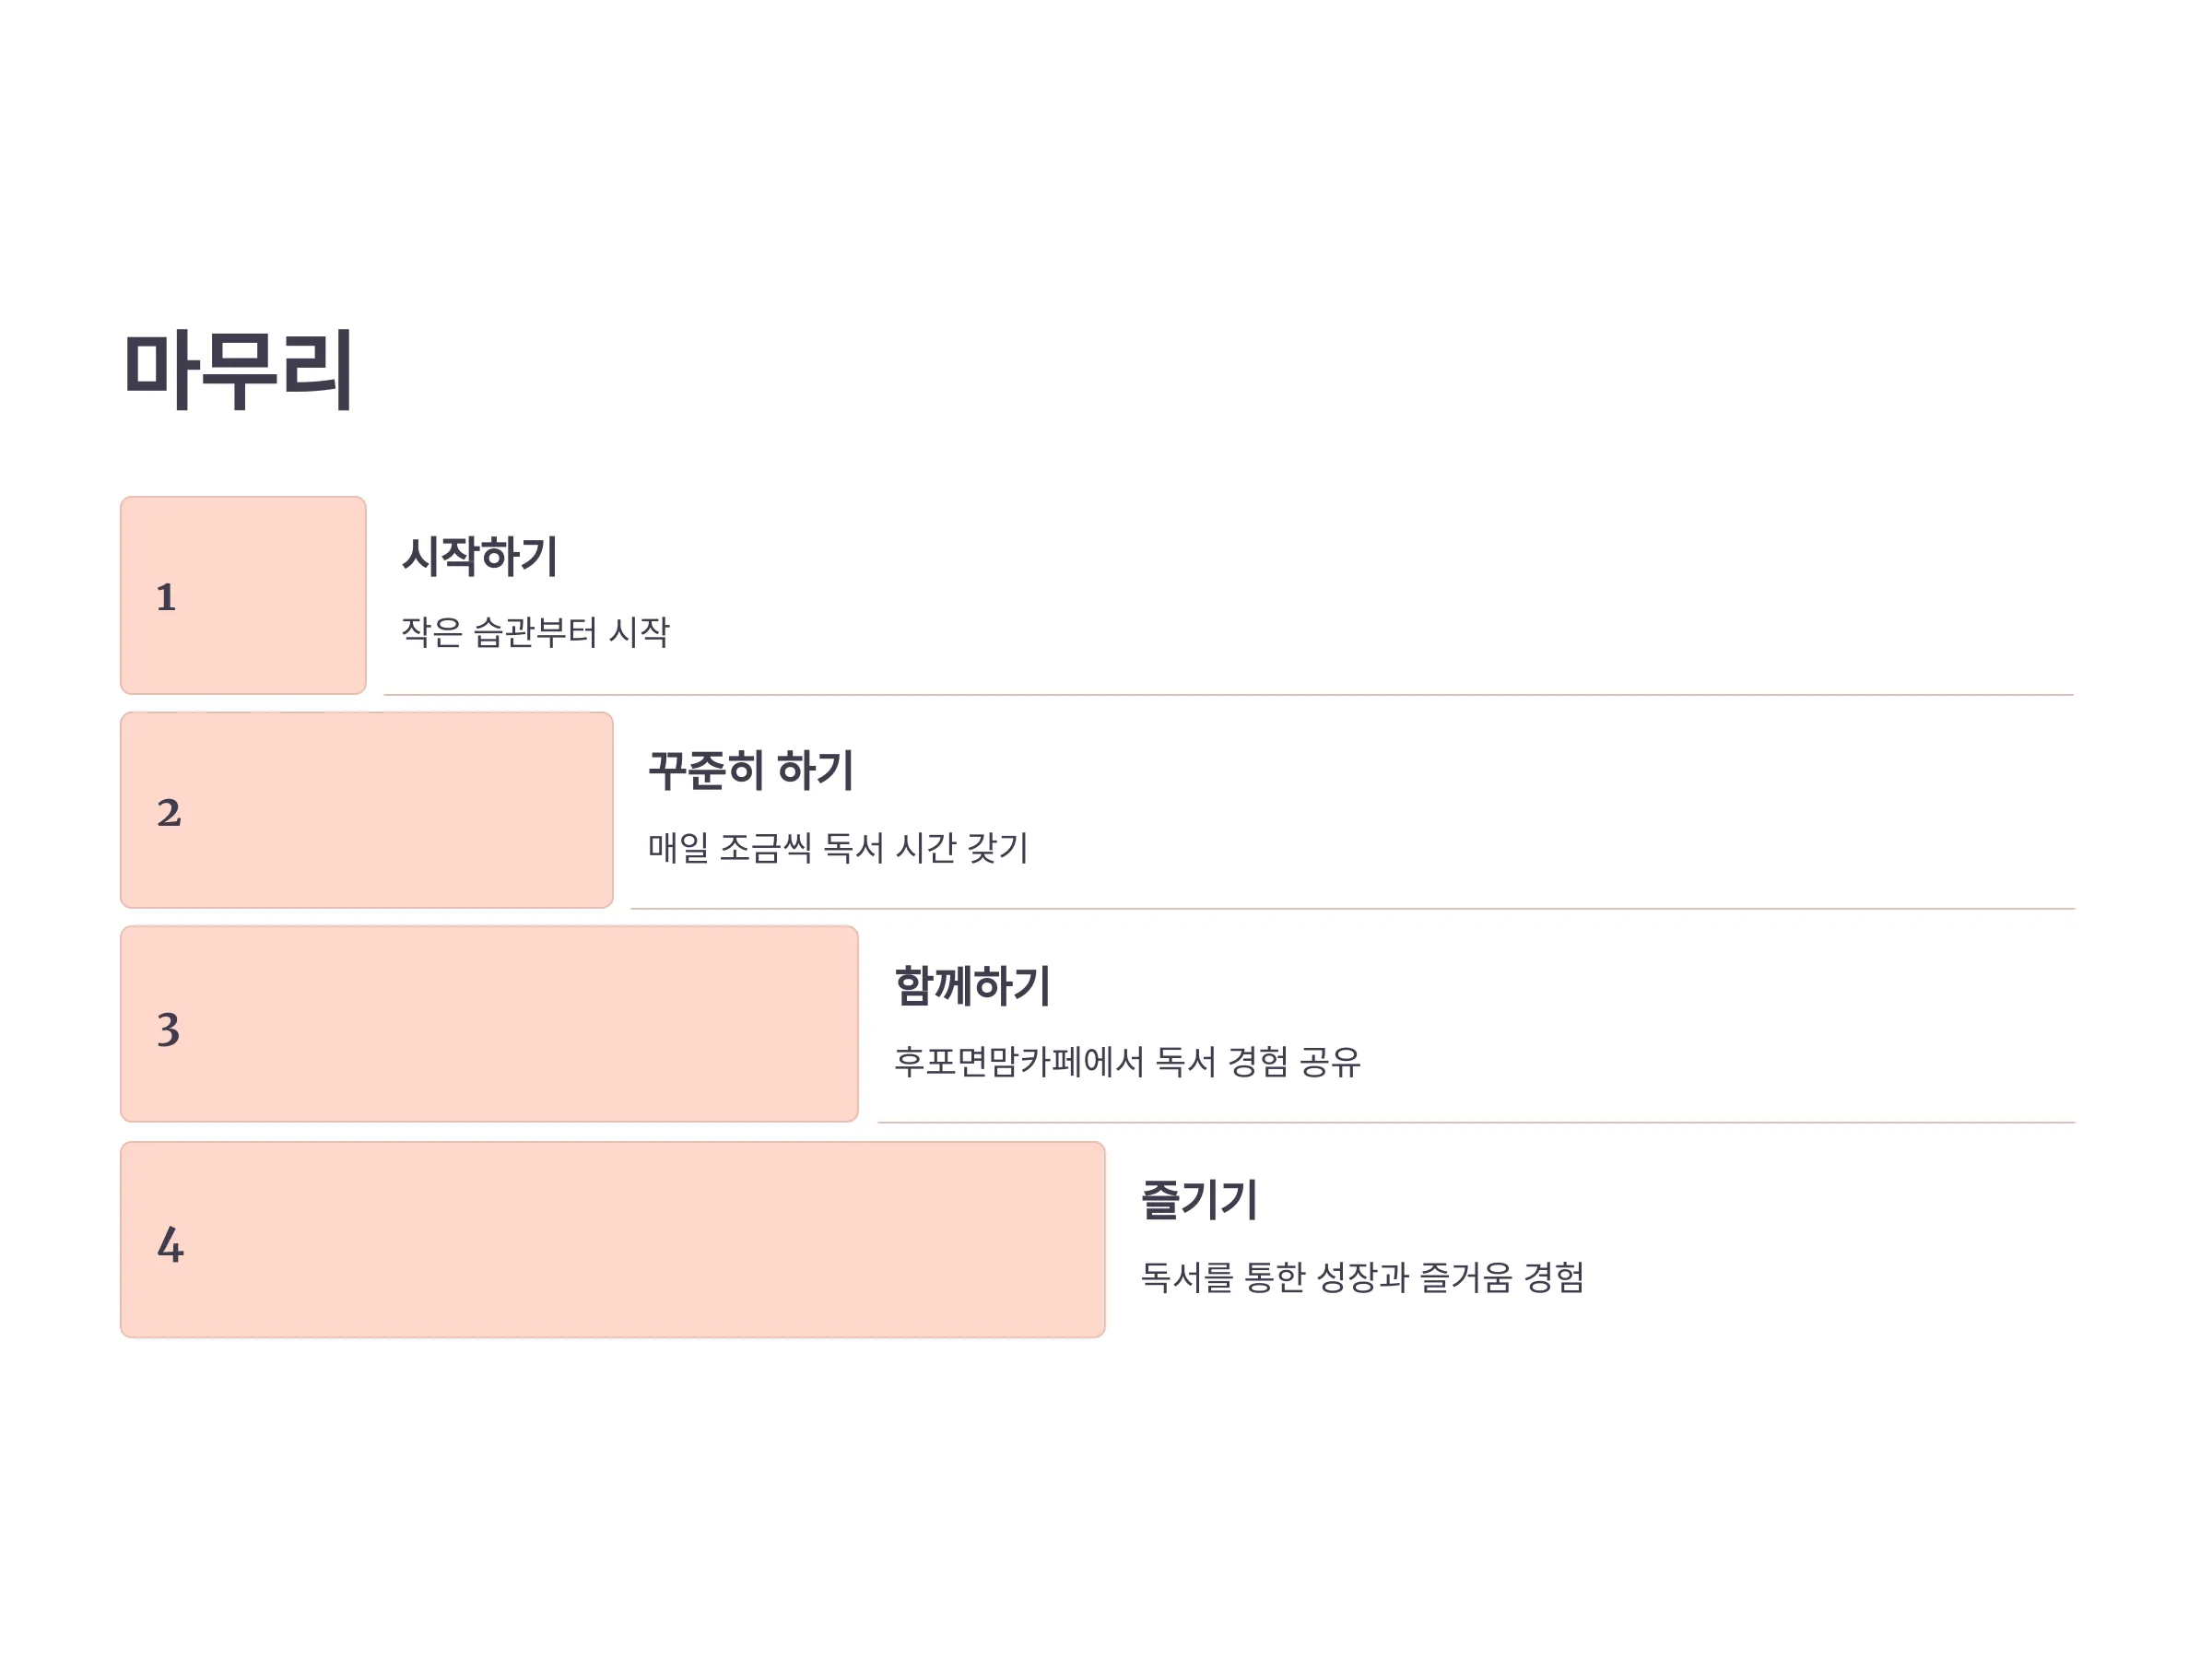Viewport: 2212px width, 1659px height.
Task: Click the heading 시작하기
Action: click(480, 556)
